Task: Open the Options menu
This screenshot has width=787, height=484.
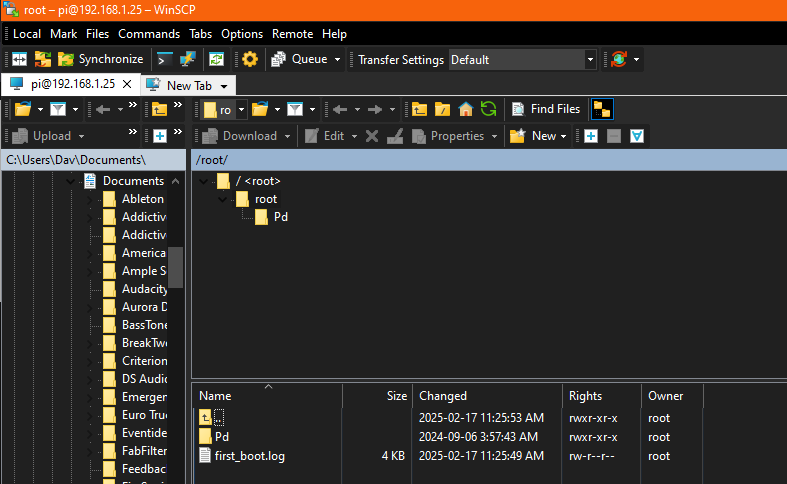Action: (x=242, y=34)
